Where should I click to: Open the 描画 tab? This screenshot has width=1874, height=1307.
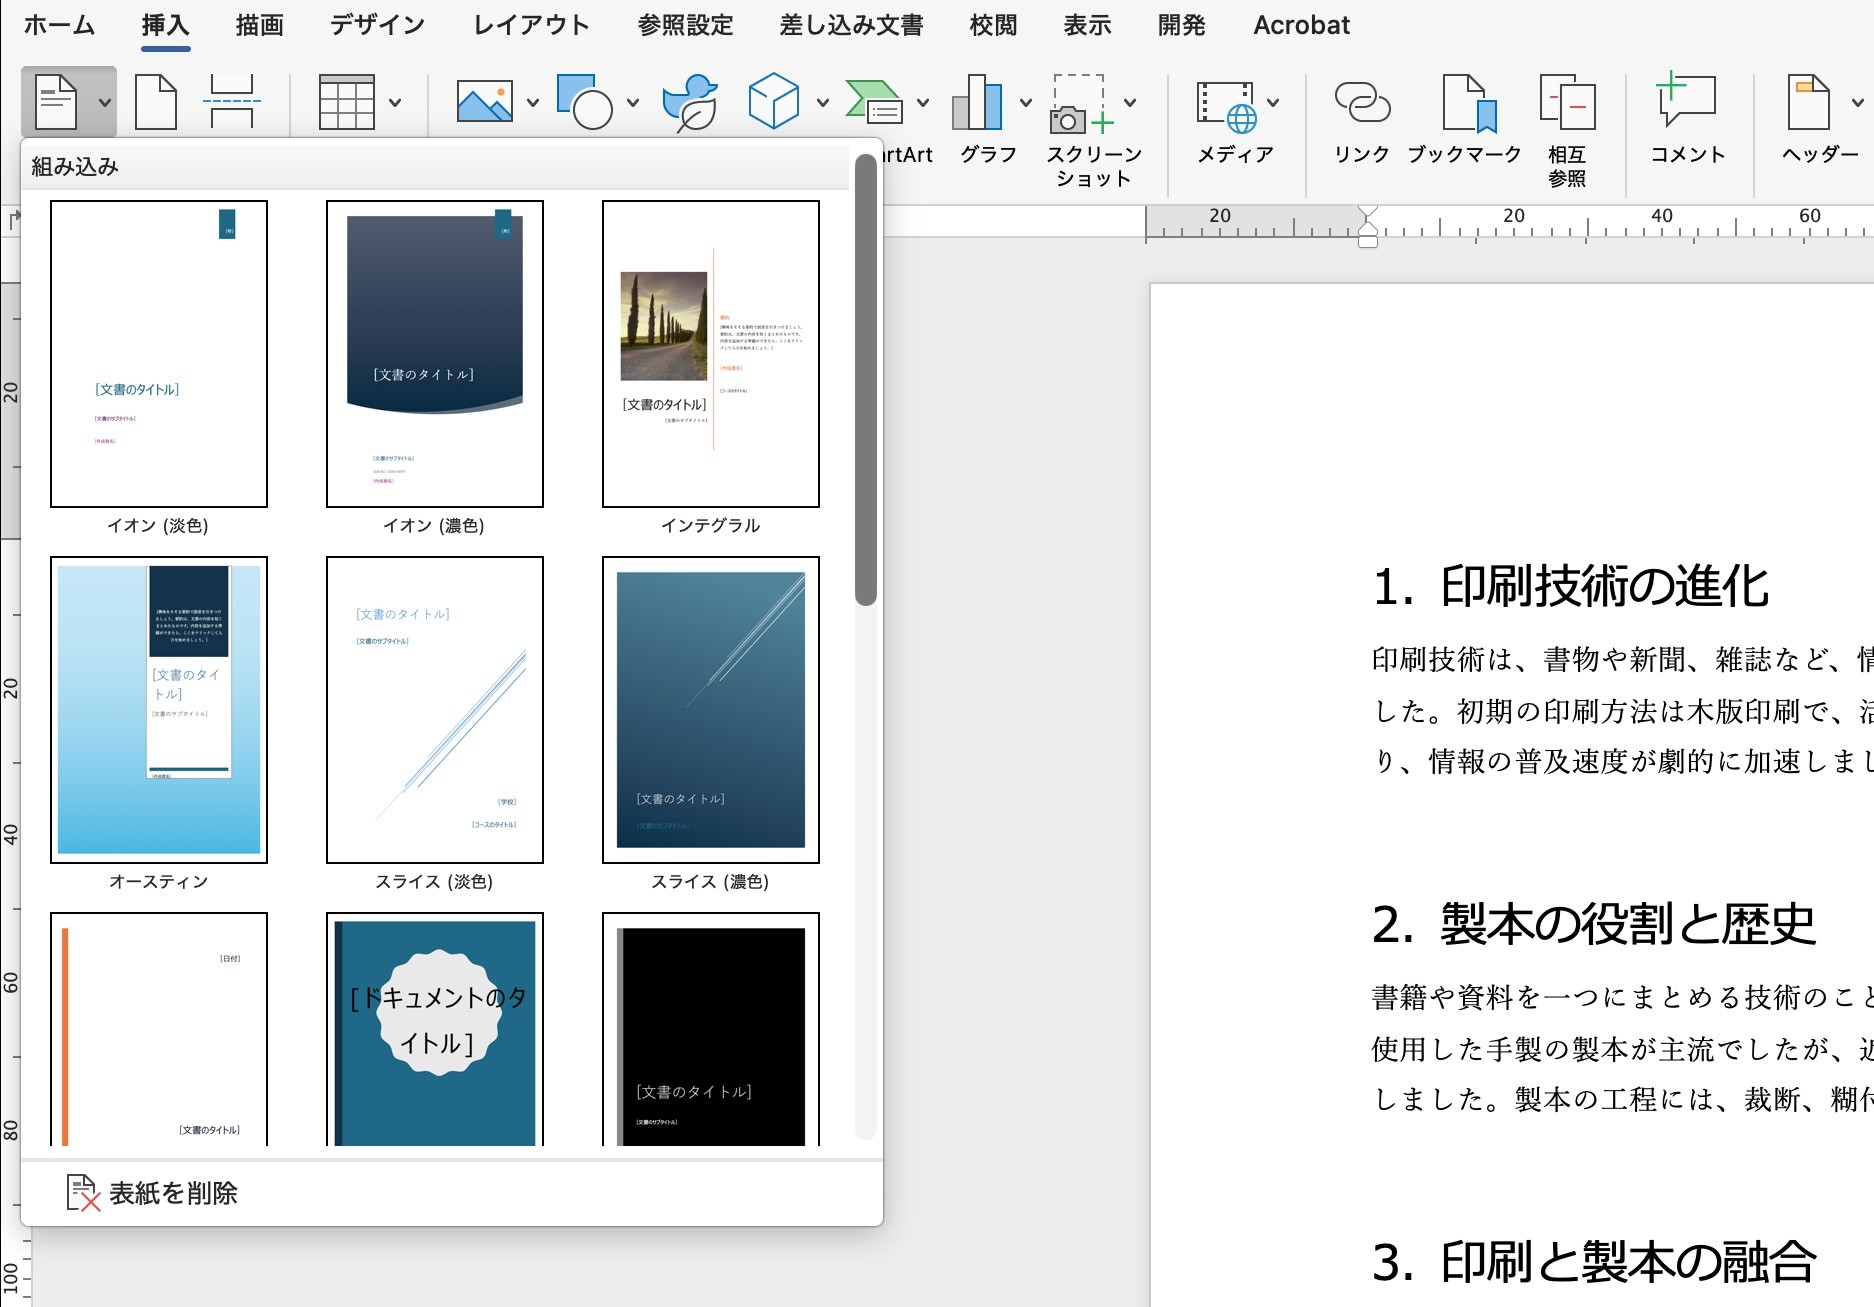[260, 25]
